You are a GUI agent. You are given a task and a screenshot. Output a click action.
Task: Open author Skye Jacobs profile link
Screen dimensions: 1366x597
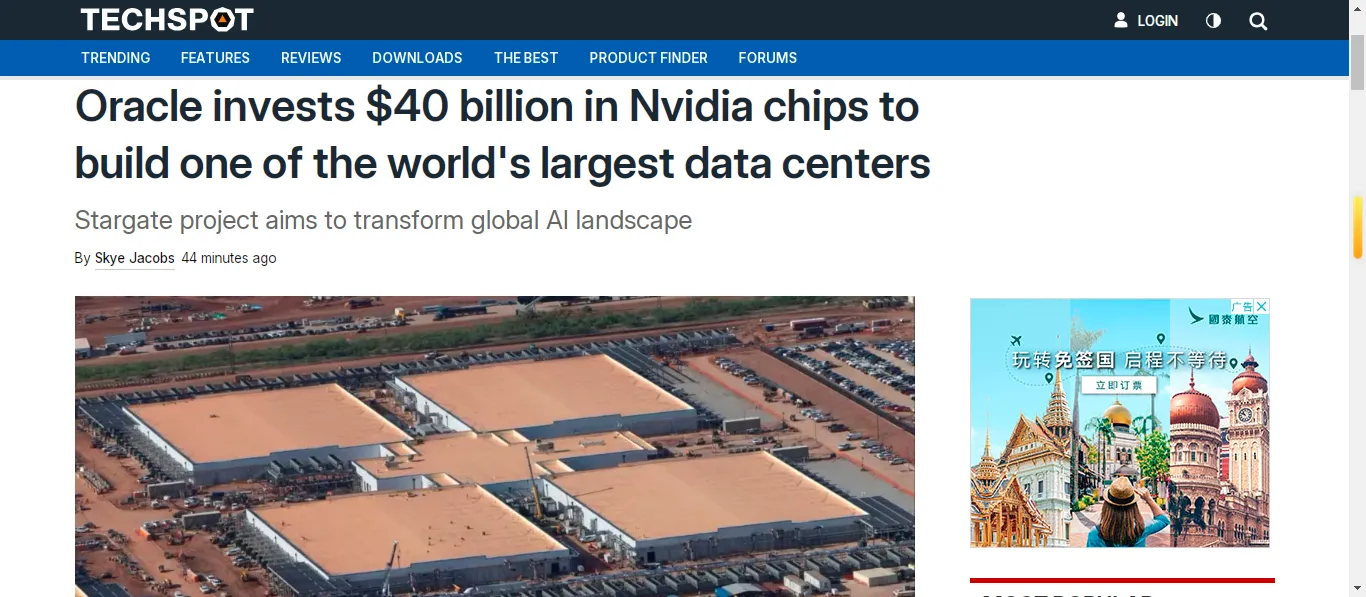[135, 258]
